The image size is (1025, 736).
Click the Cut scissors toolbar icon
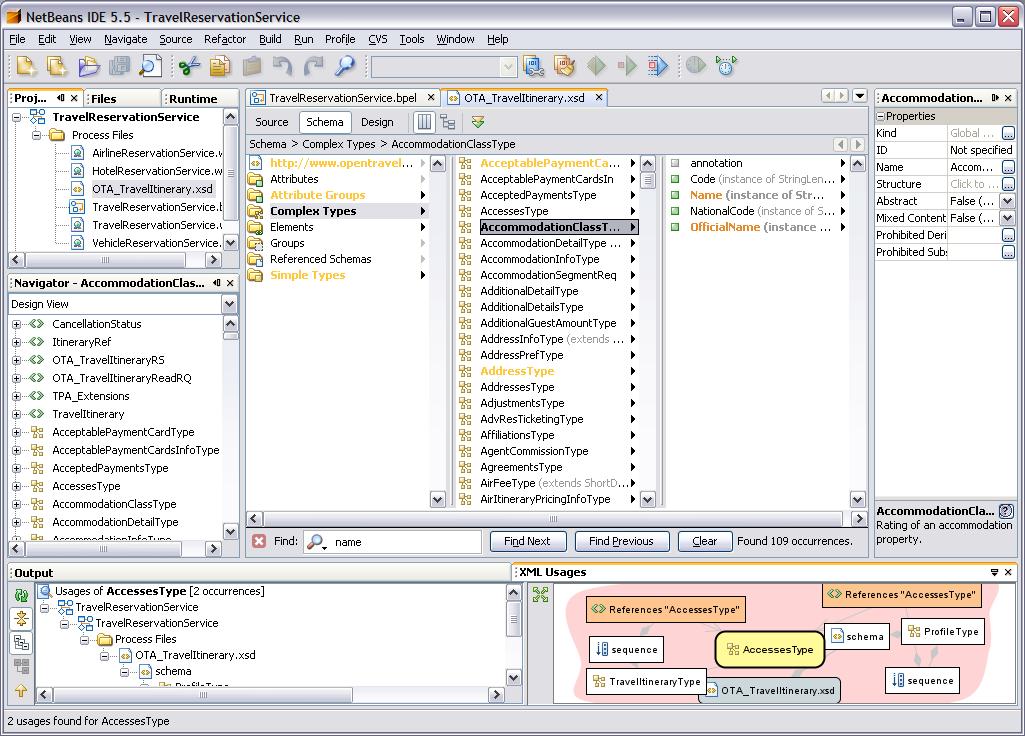(x=189, y=66)
